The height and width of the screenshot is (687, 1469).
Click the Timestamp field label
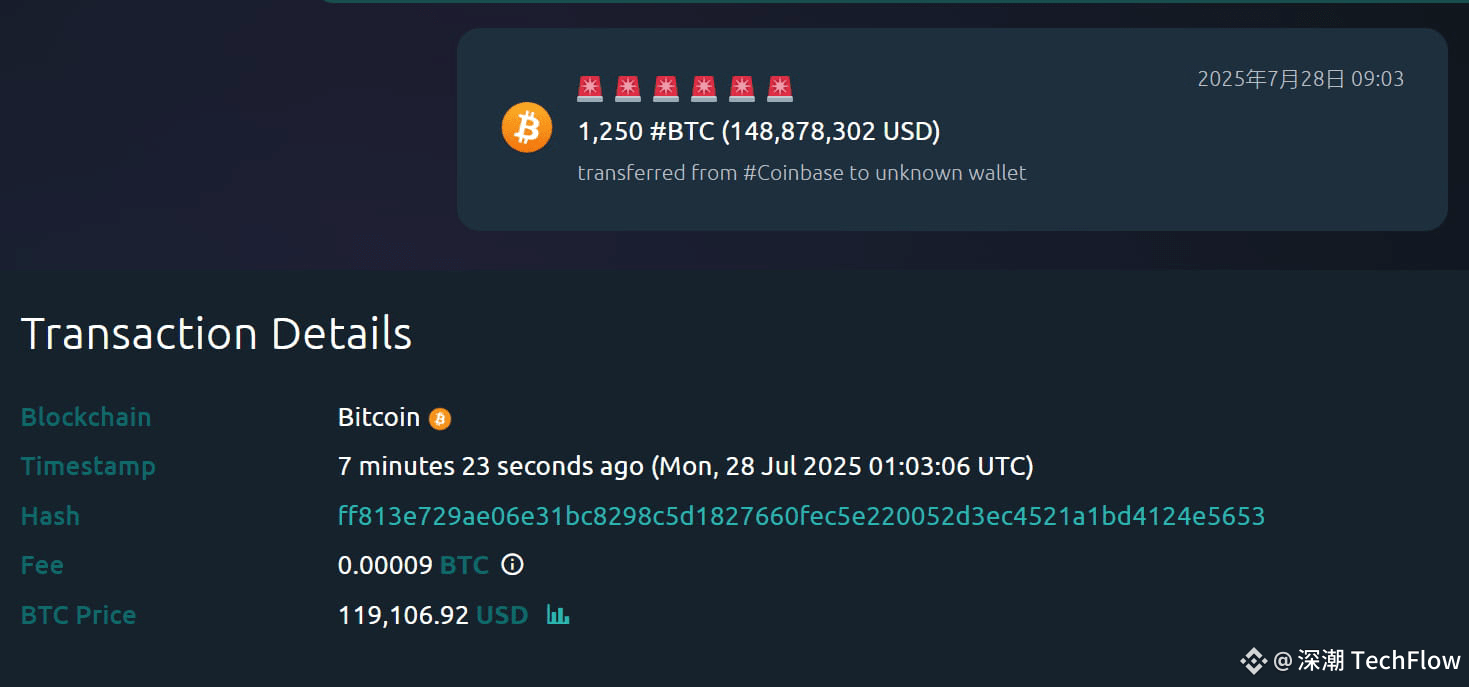coord(88,466)
